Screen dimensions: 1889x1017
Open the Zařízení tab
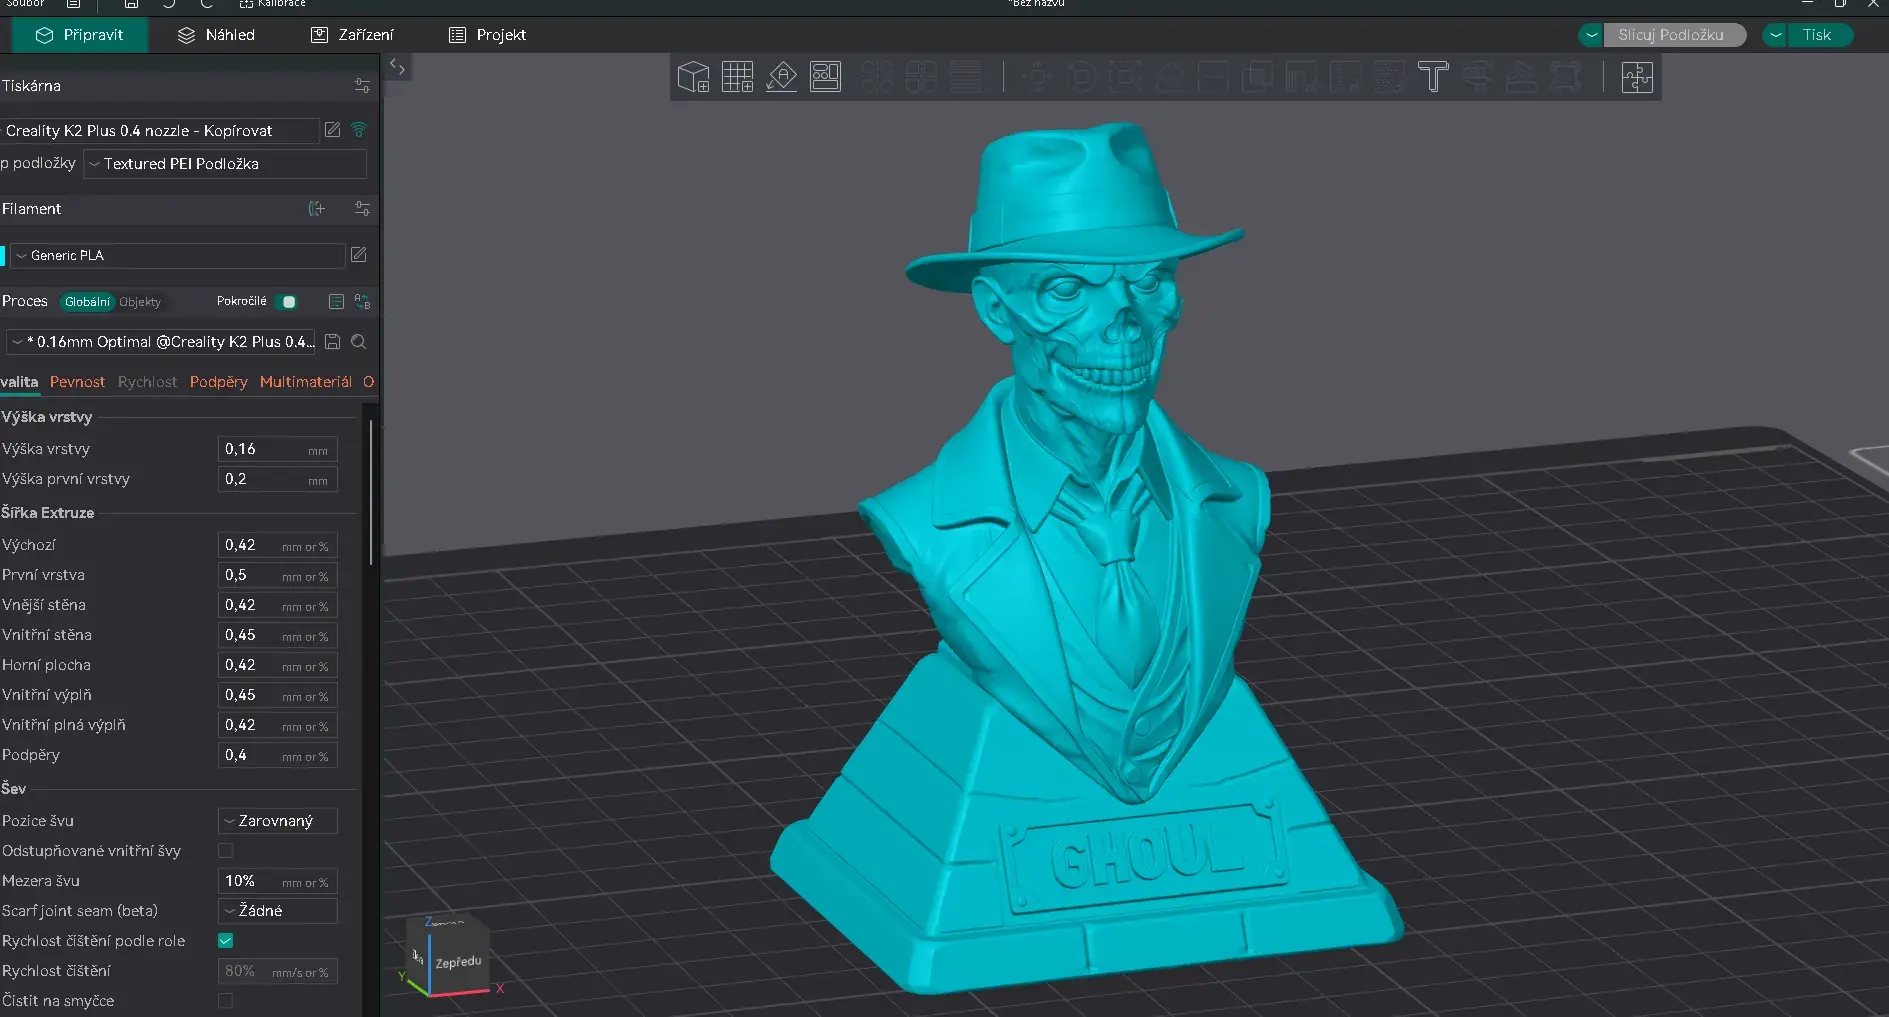point(353,35)
